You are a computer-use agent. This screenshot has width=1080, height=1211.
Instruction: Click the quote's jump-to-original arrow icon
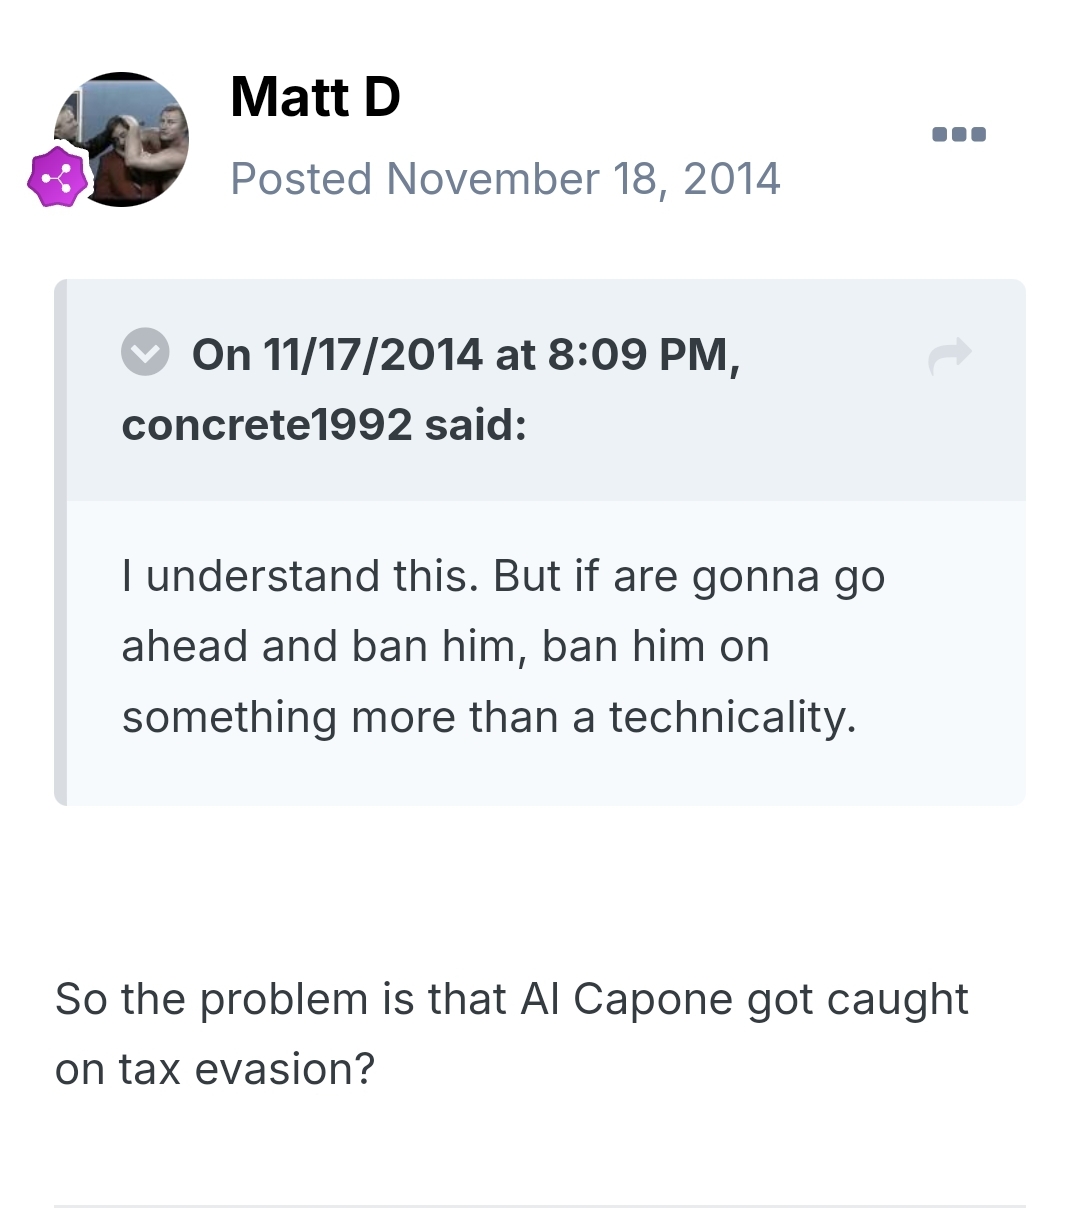tap(949, 356)
